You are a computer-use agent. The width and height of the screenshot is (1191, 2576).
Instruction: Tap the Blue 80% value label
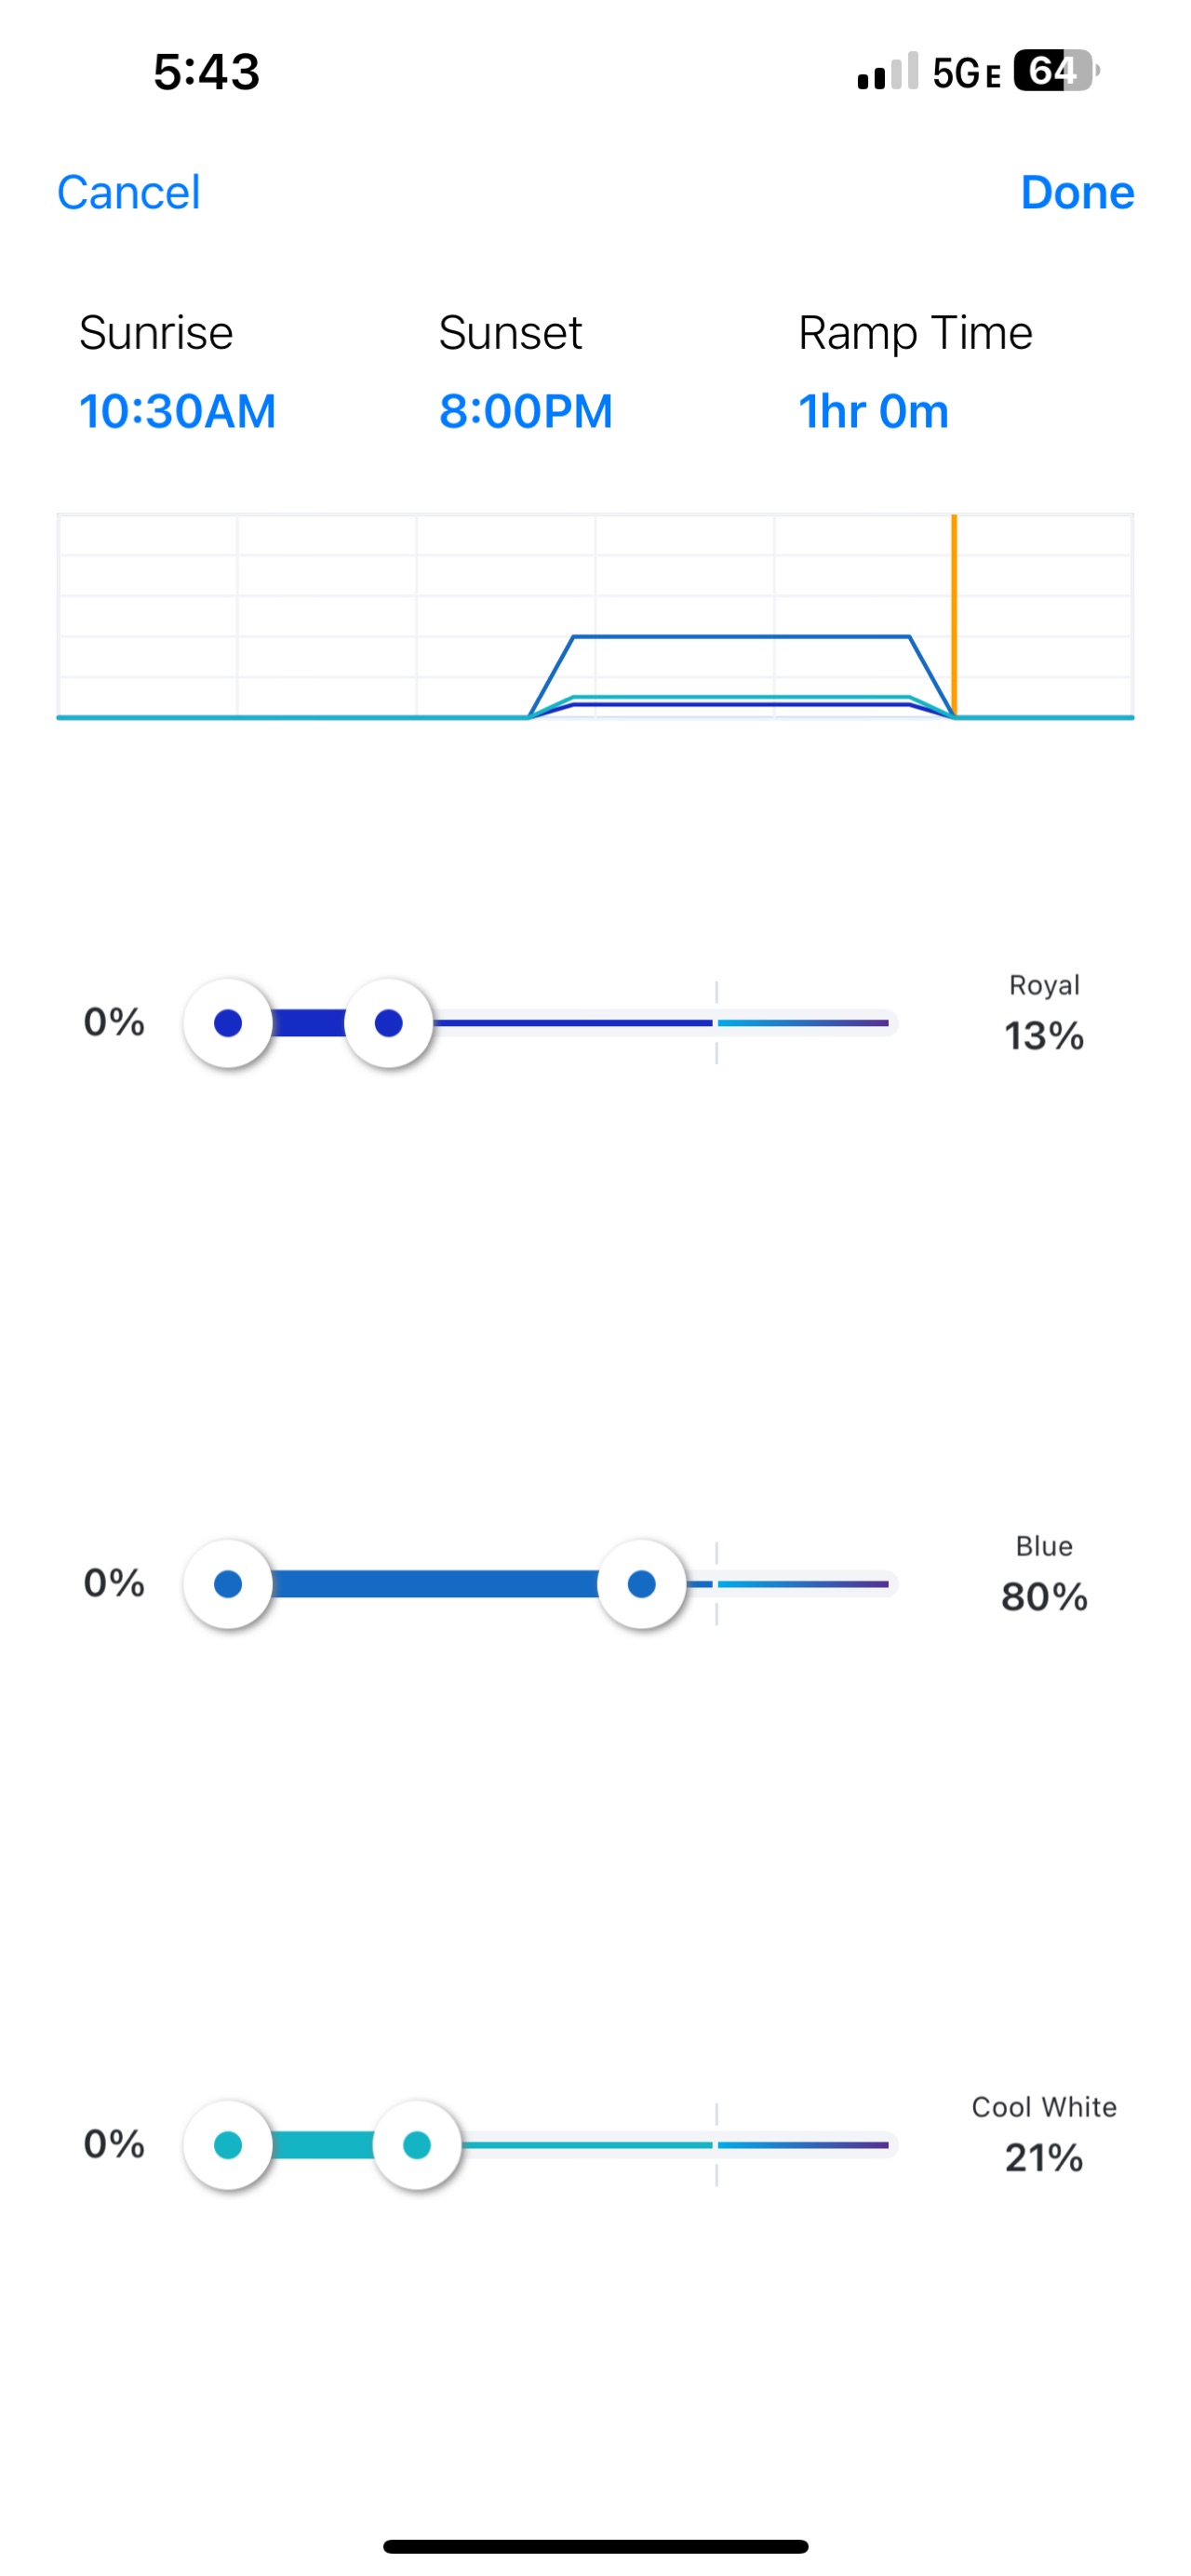1044,1597
